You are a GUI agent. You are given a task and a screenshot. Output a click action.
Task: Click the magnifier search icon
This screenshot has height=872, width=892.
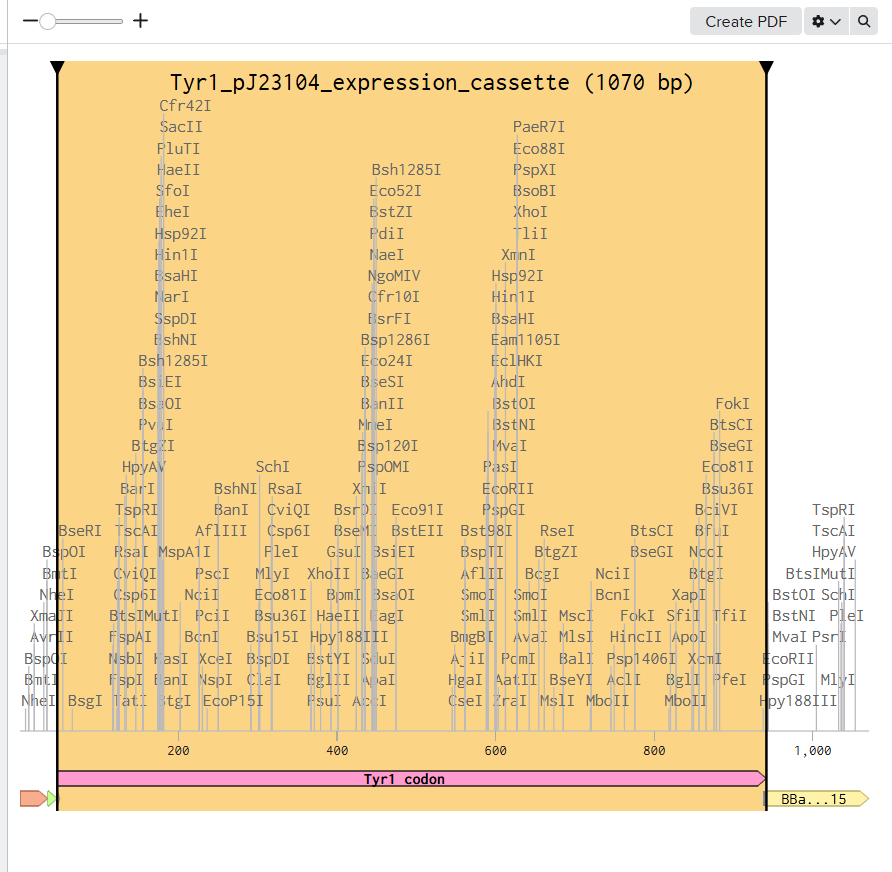point(864,22)
